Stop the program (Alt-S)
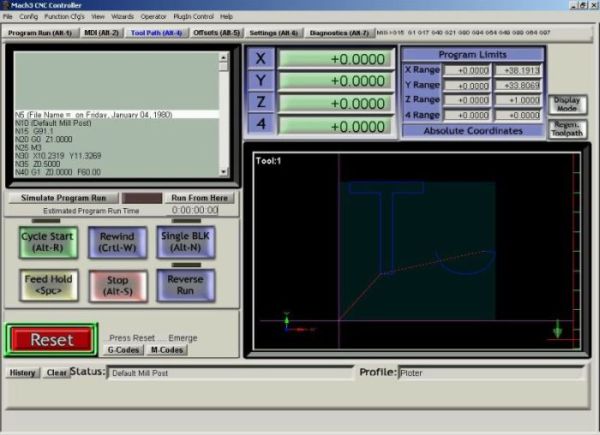Viewport: 600px width, 435px height. pos(118,286)
